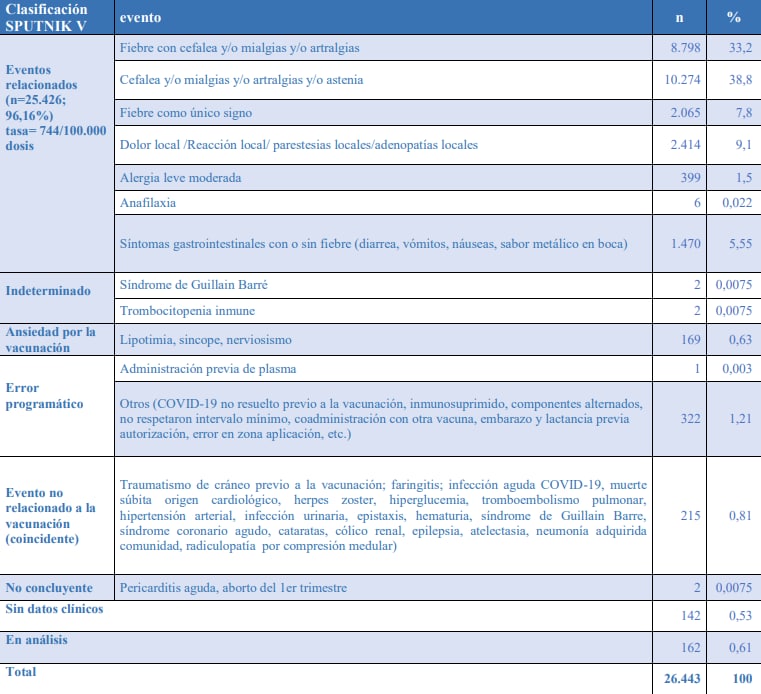Click the 'evento' column header
The image size is (761, 694).
(x=140, y=17)
